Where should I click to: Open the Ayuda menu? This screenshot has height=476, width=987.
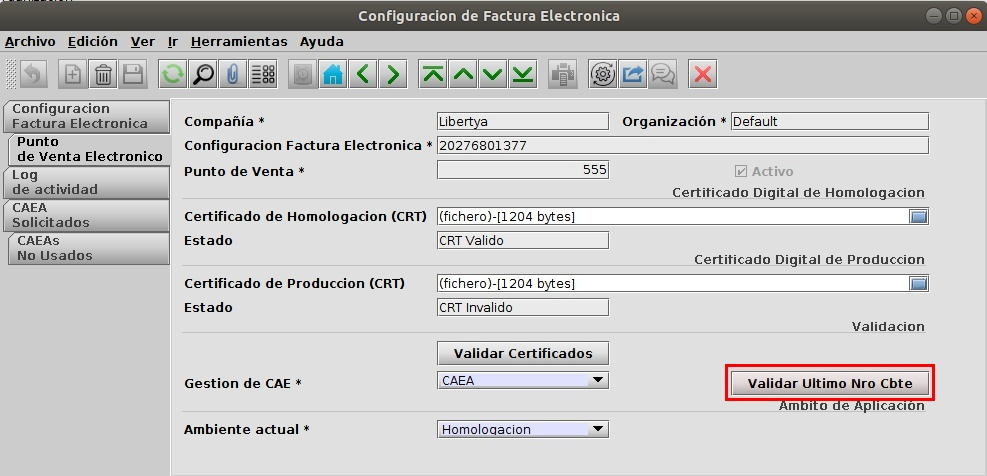point(322,42)
